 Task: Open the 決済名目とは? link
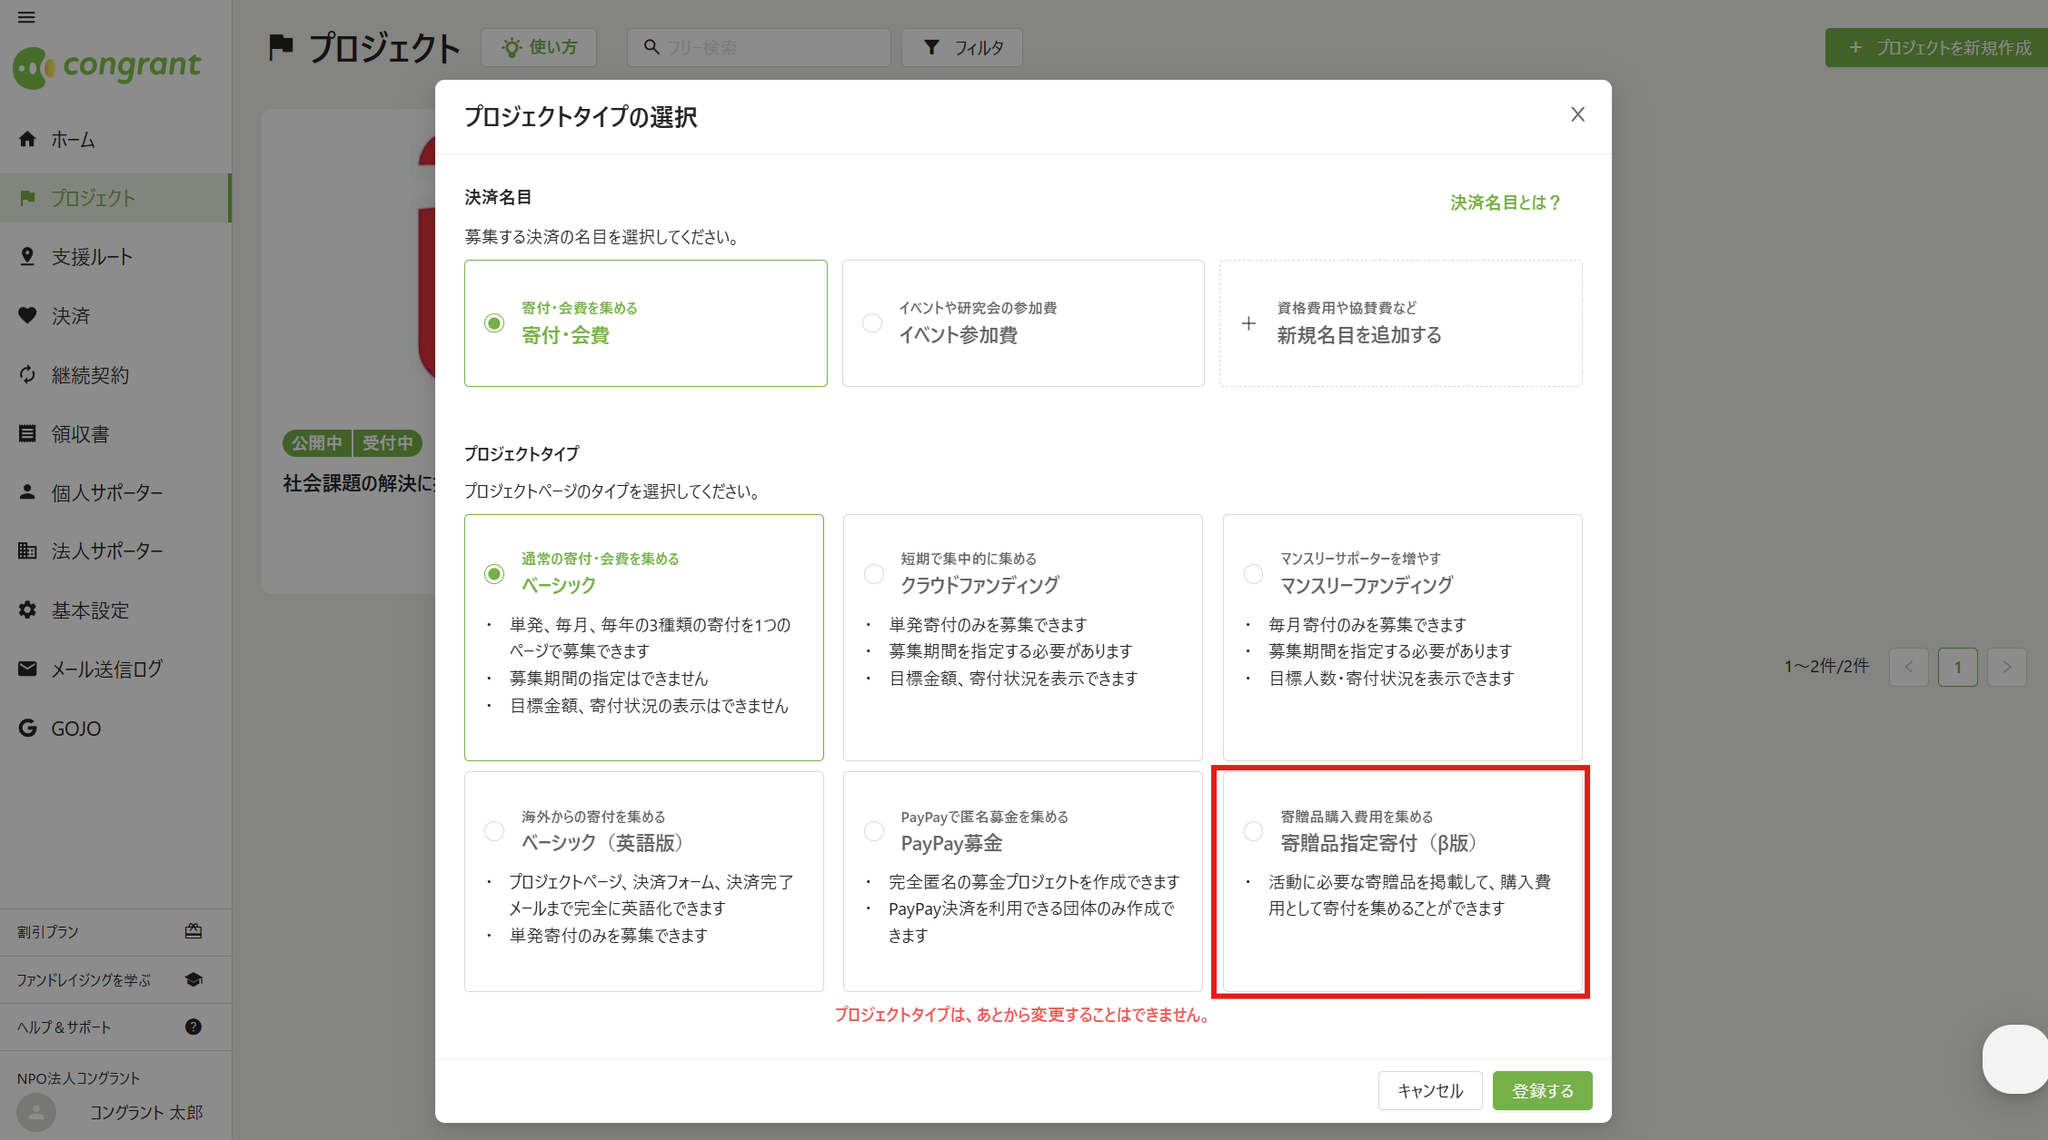1505,202
